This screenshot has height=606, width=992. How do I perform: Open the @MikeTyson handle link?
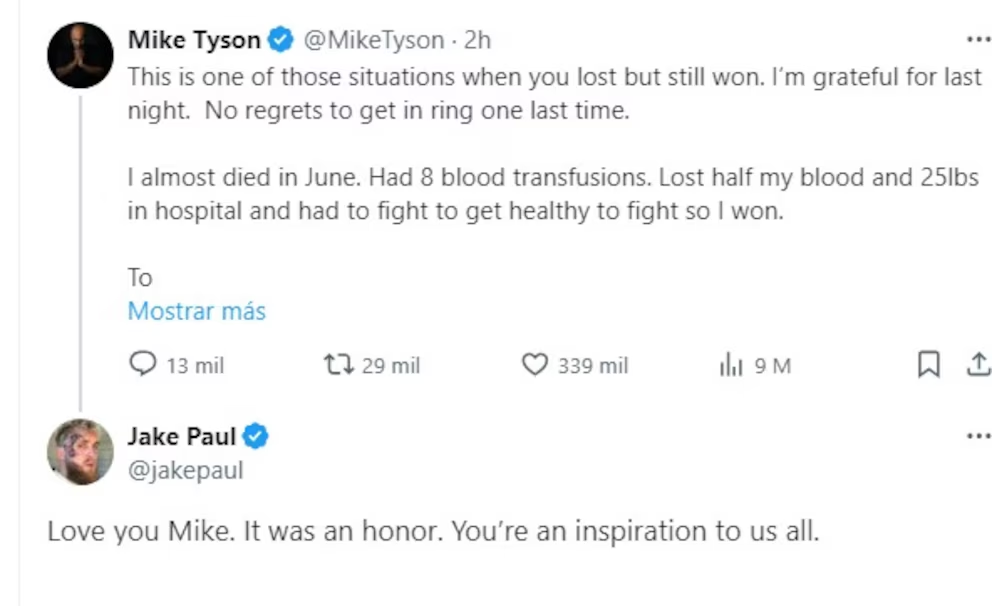(x=372, y=40)
